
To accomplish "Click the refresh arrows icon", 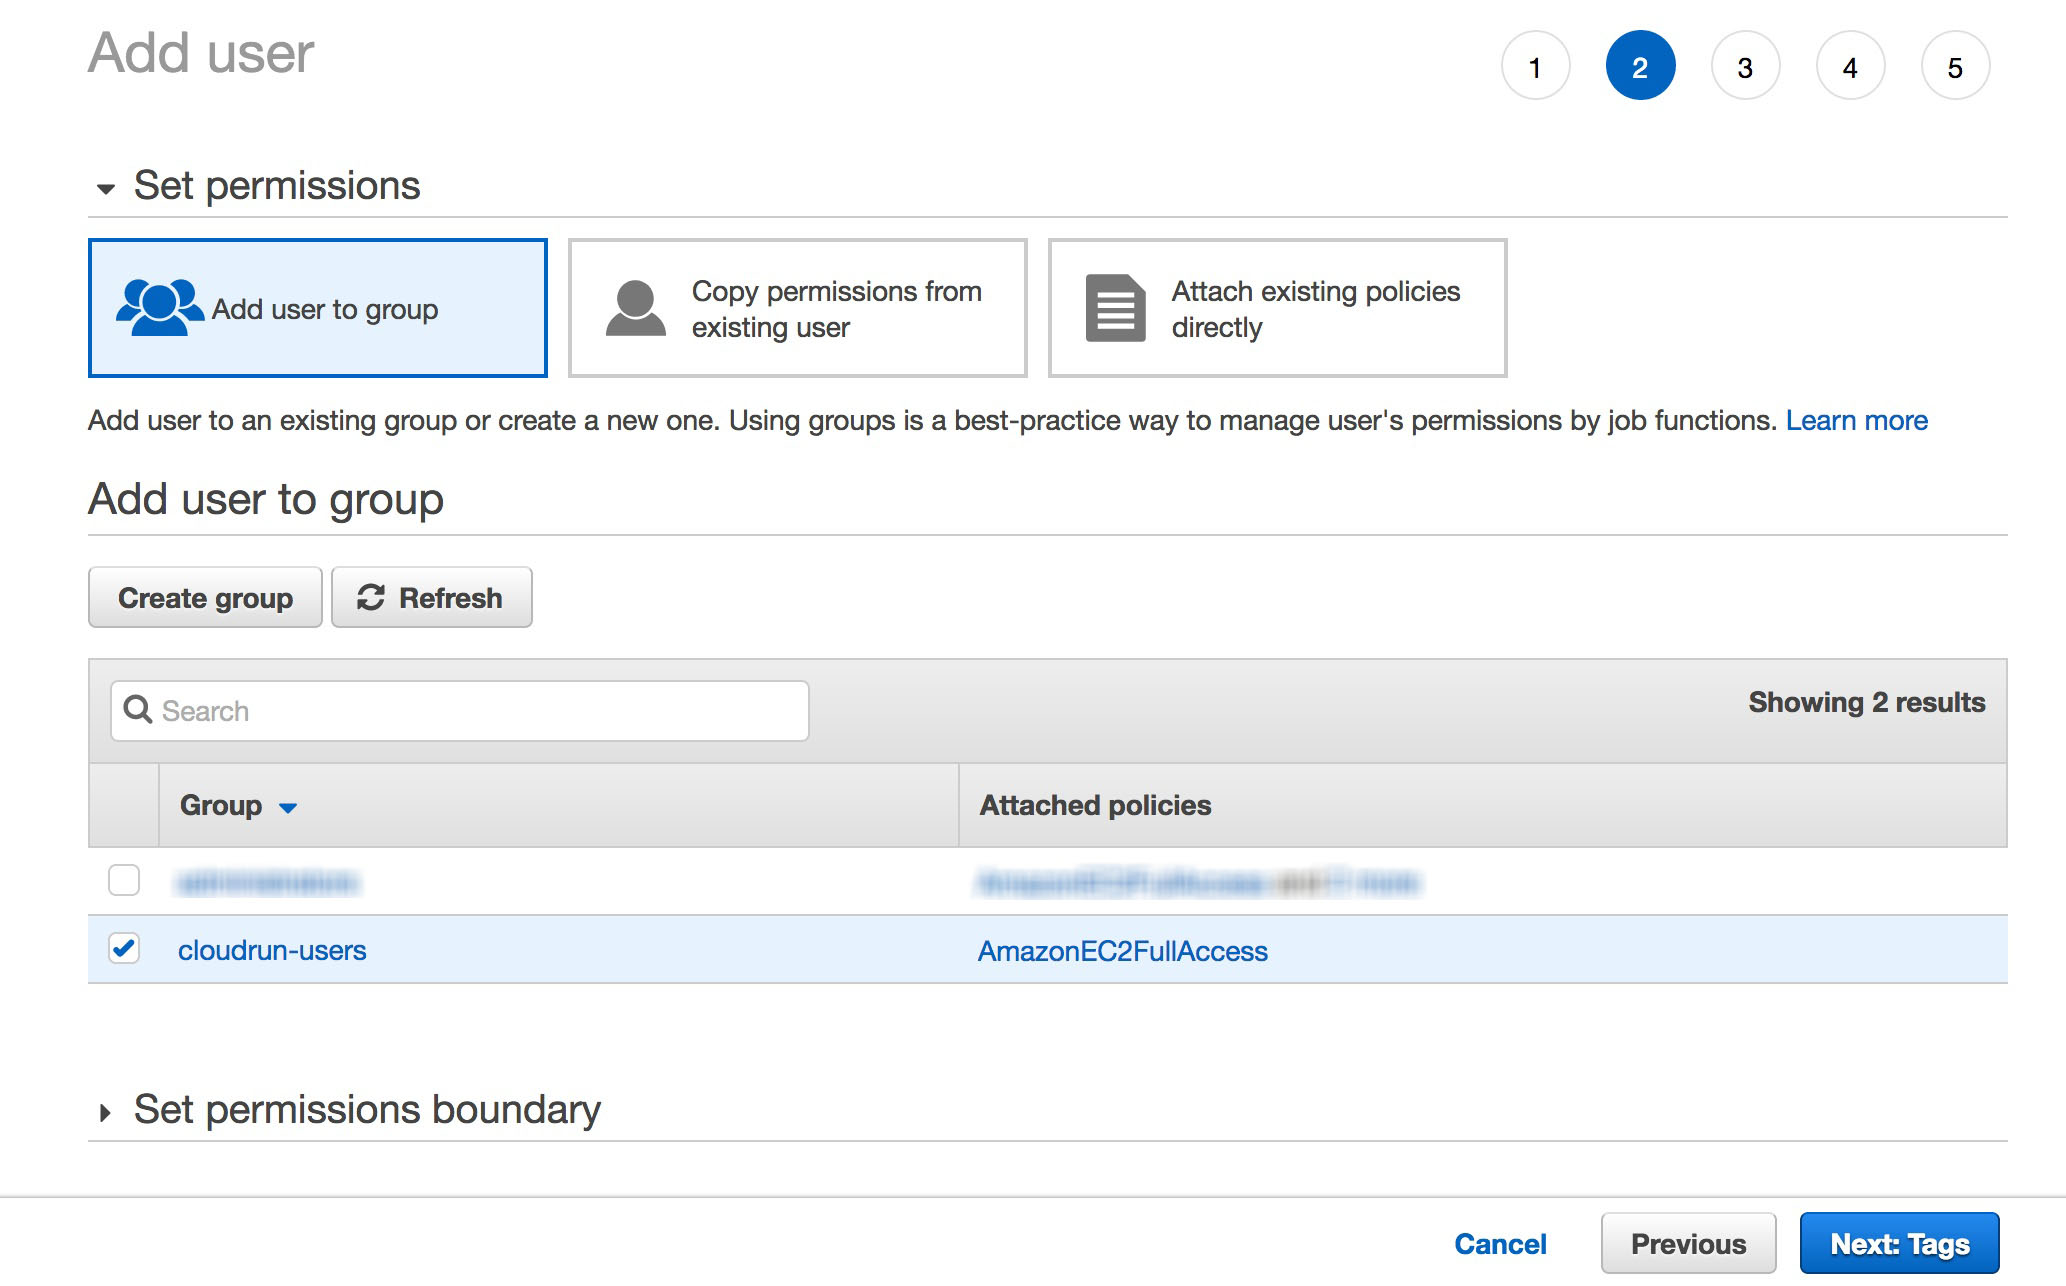I will 371,597.
